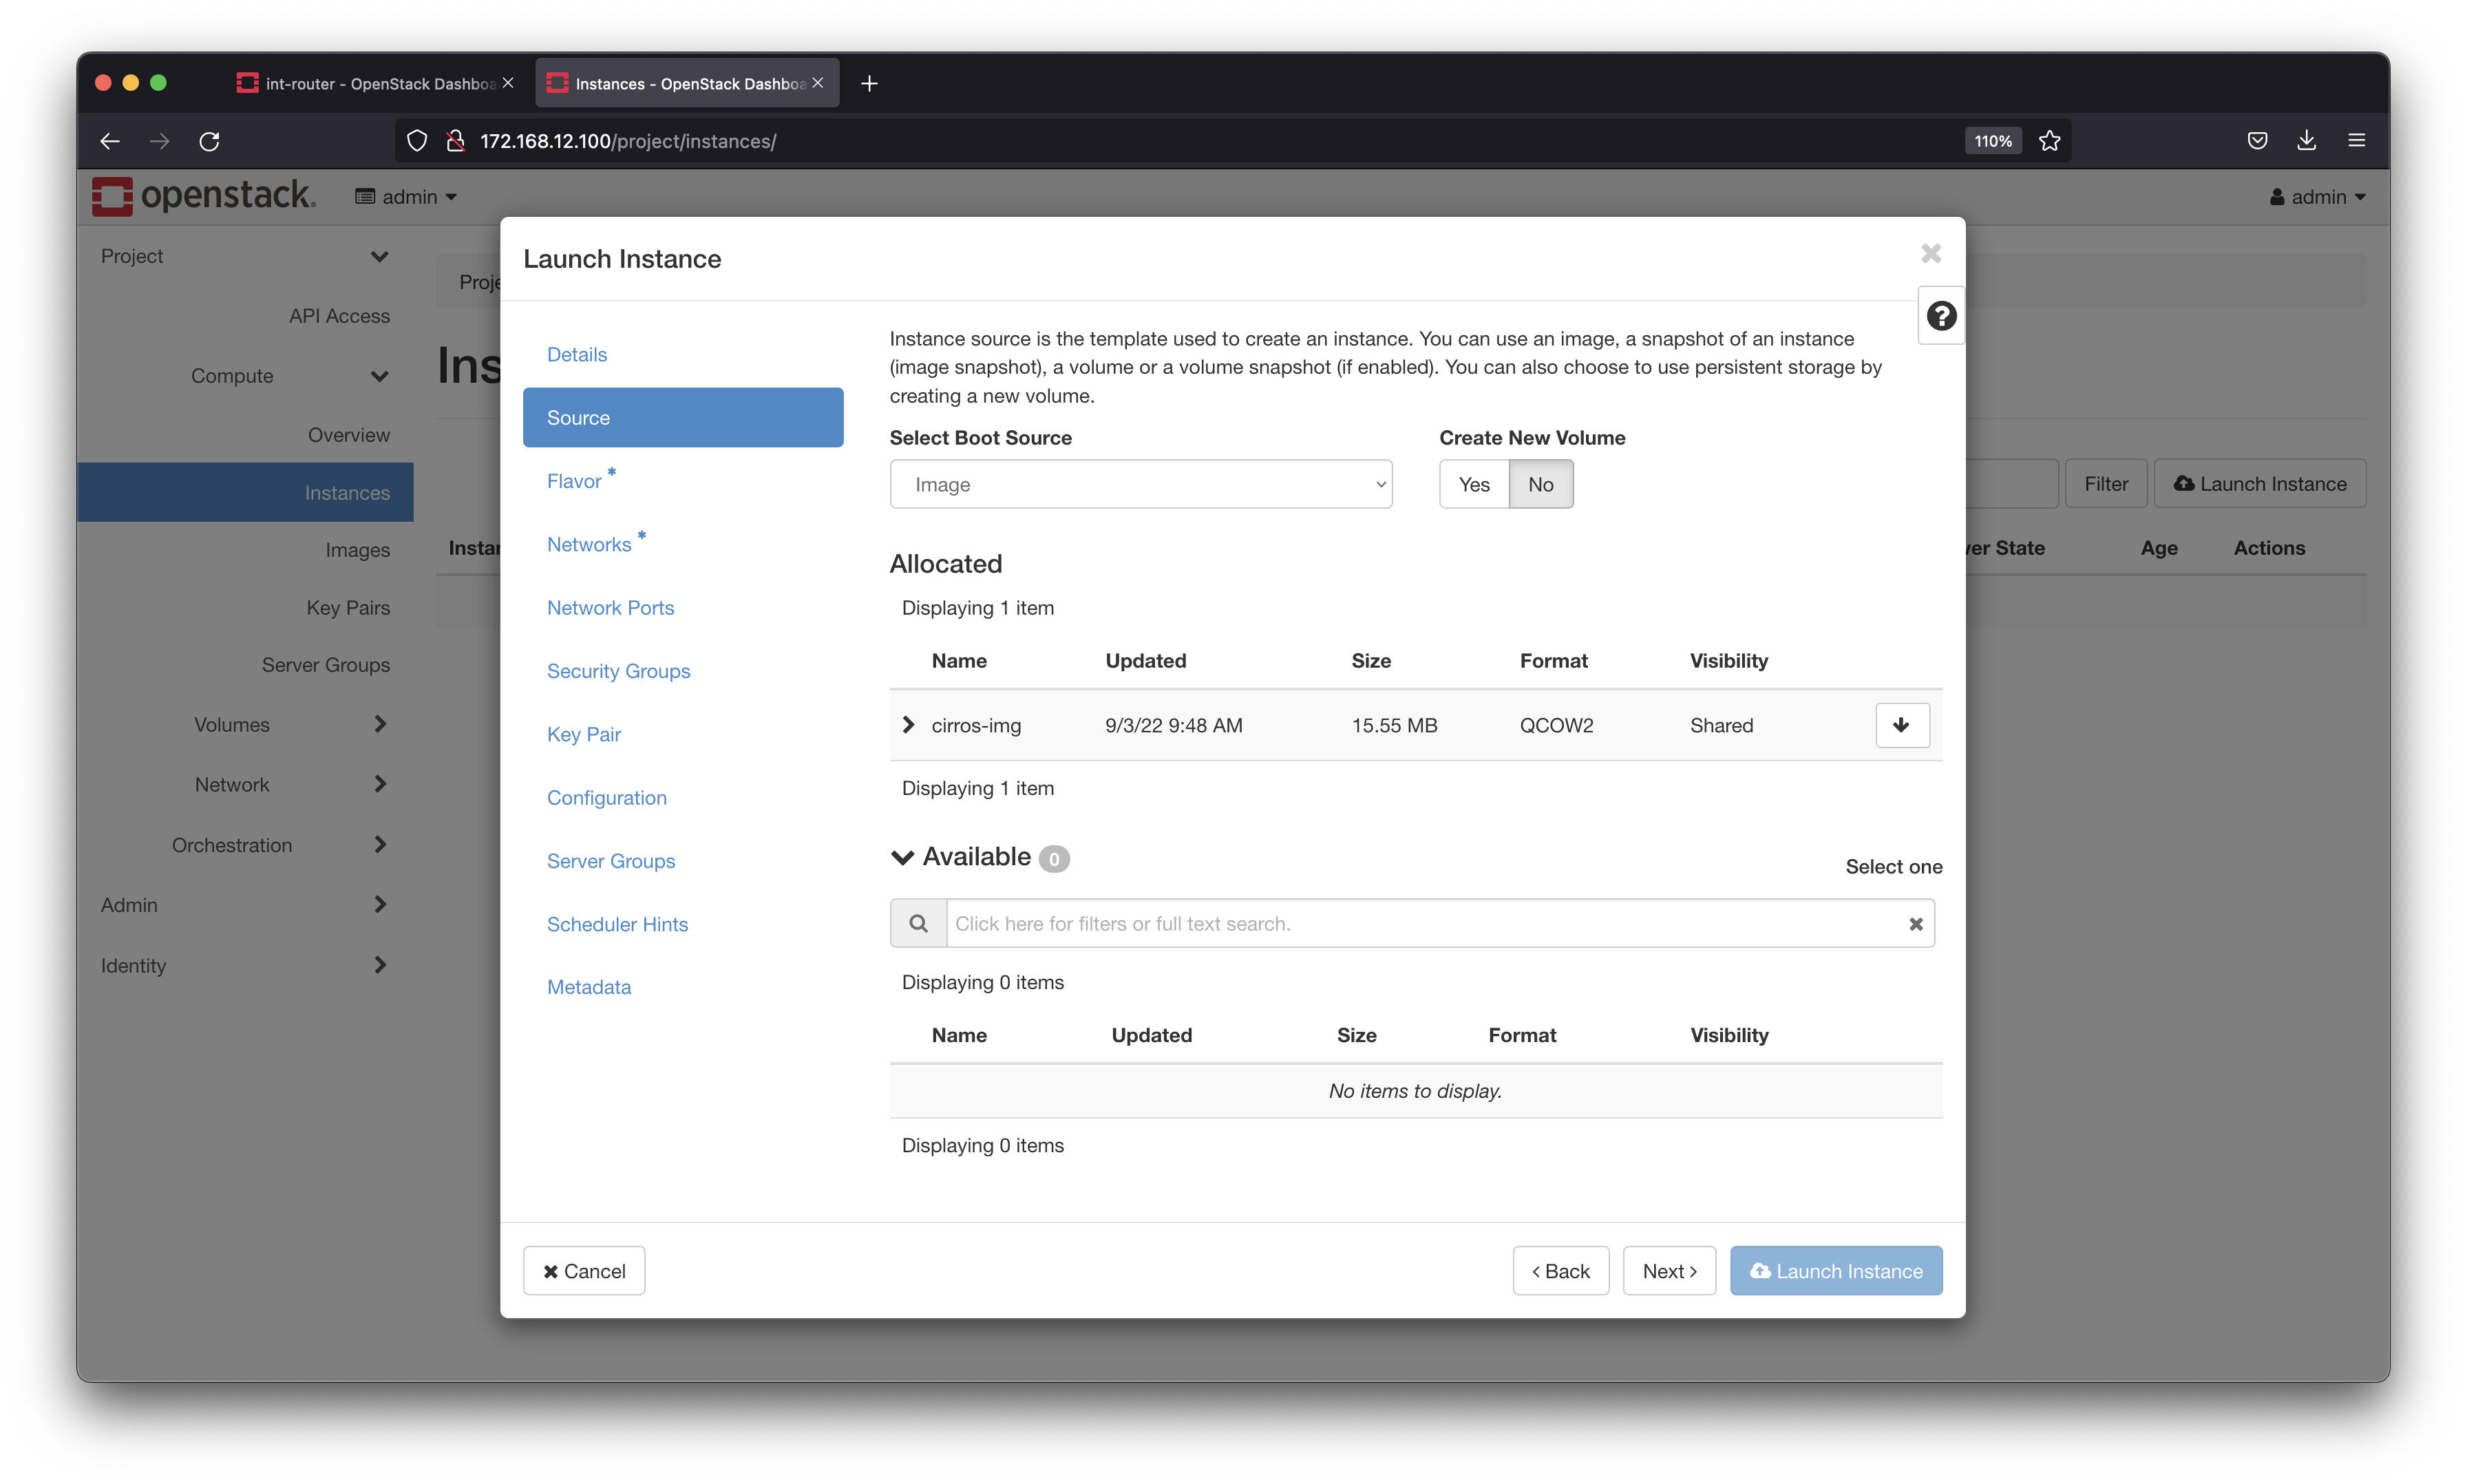Click the browser forward arrow
Viewport: 2467px width, 1484px height.
point(159,141)
